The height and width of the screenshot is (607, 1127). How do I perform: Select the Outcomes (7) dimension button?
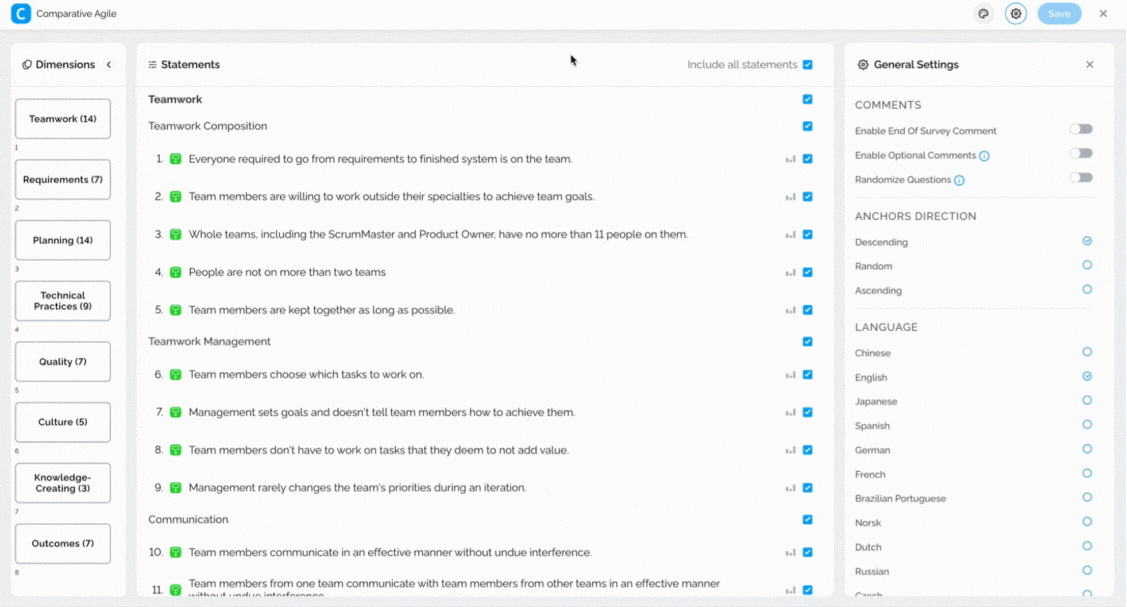tap(63, 544)
